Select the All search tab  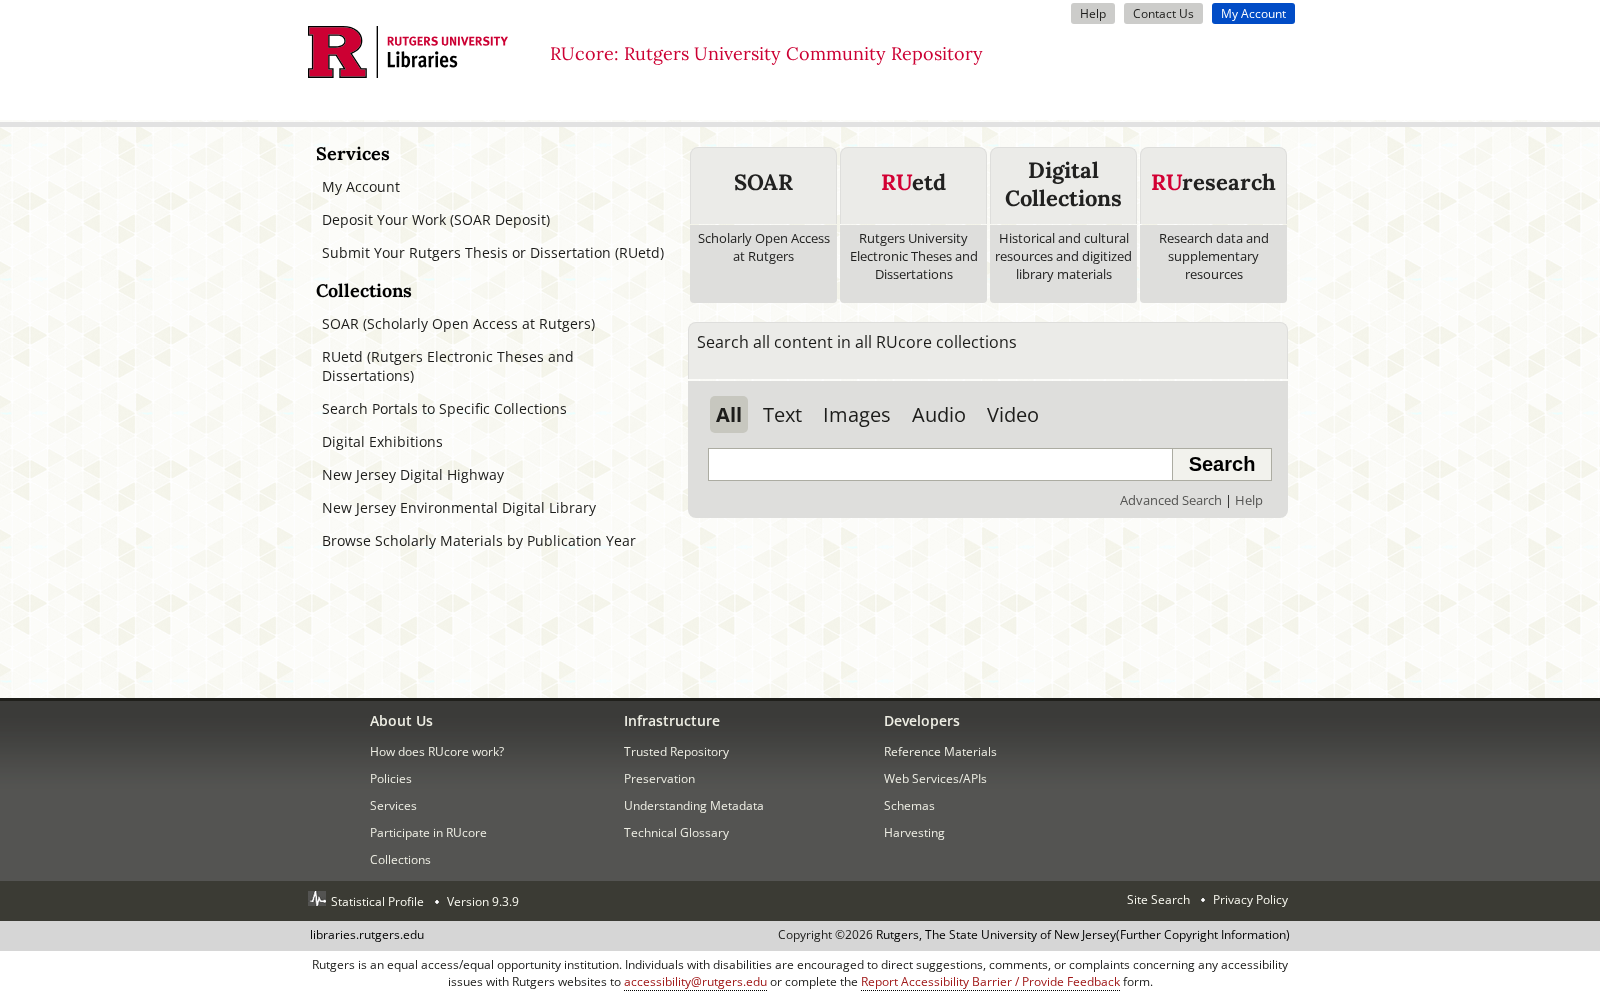tap(729, 415)
